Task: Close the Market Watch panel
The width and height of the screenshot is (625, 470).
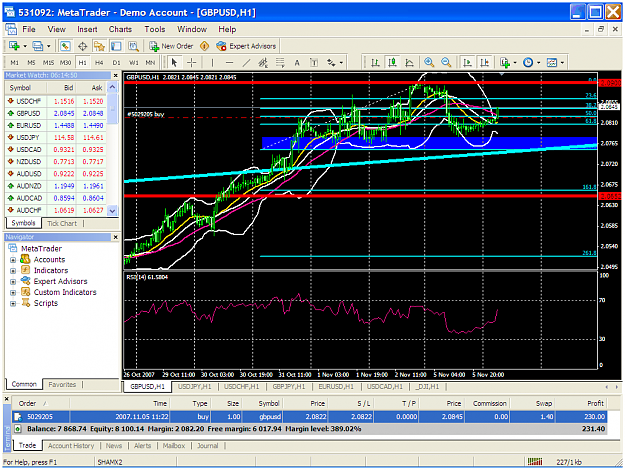Action: click(116, 75)
